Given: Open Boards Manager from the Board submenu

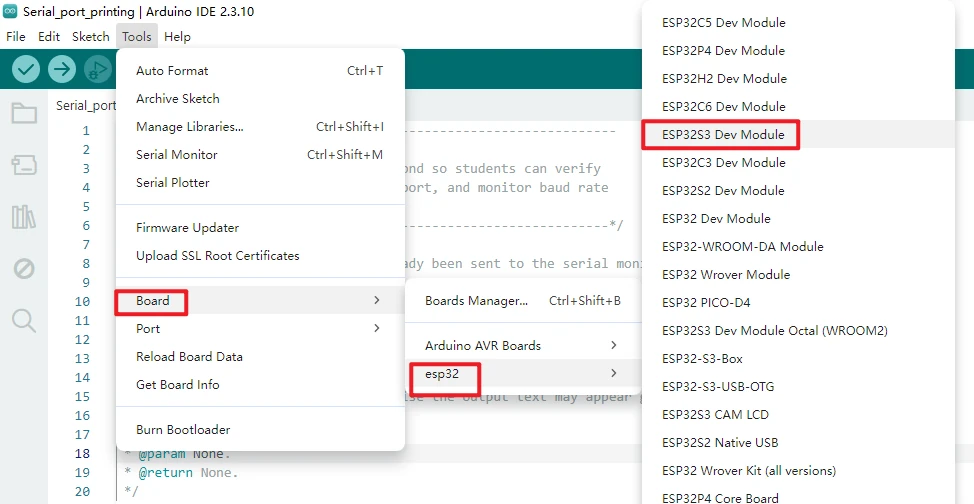Looking at the screenshot, I should [523, 301].
